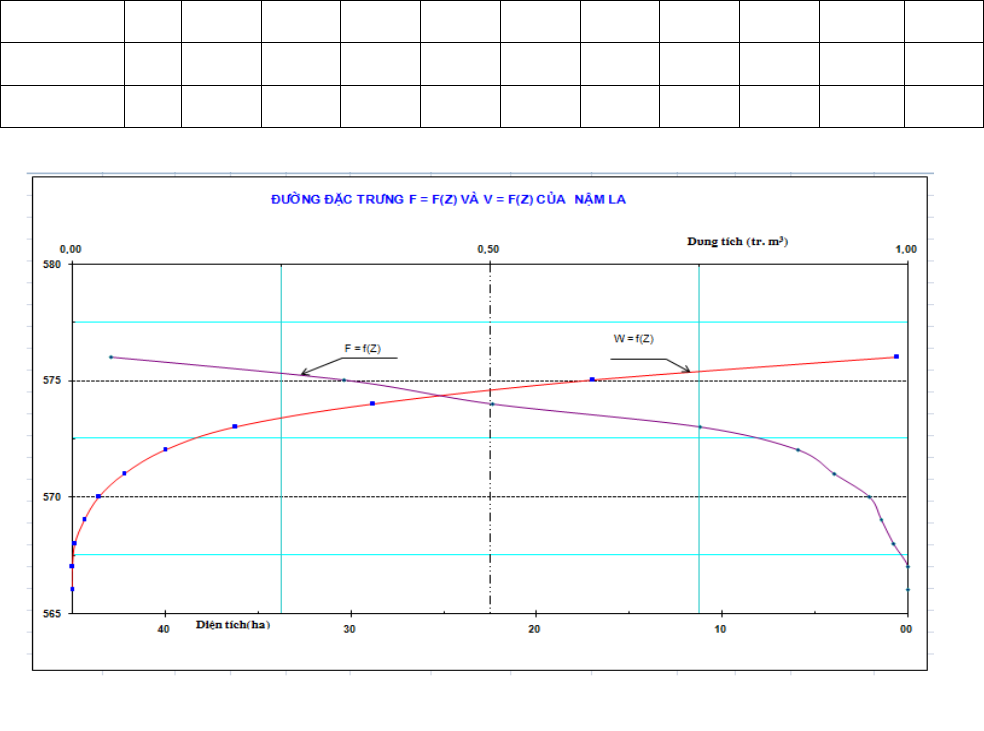The image size is (984, 731).
Task: Select the 30 bottom axis label
Action: tap(349, 629)
